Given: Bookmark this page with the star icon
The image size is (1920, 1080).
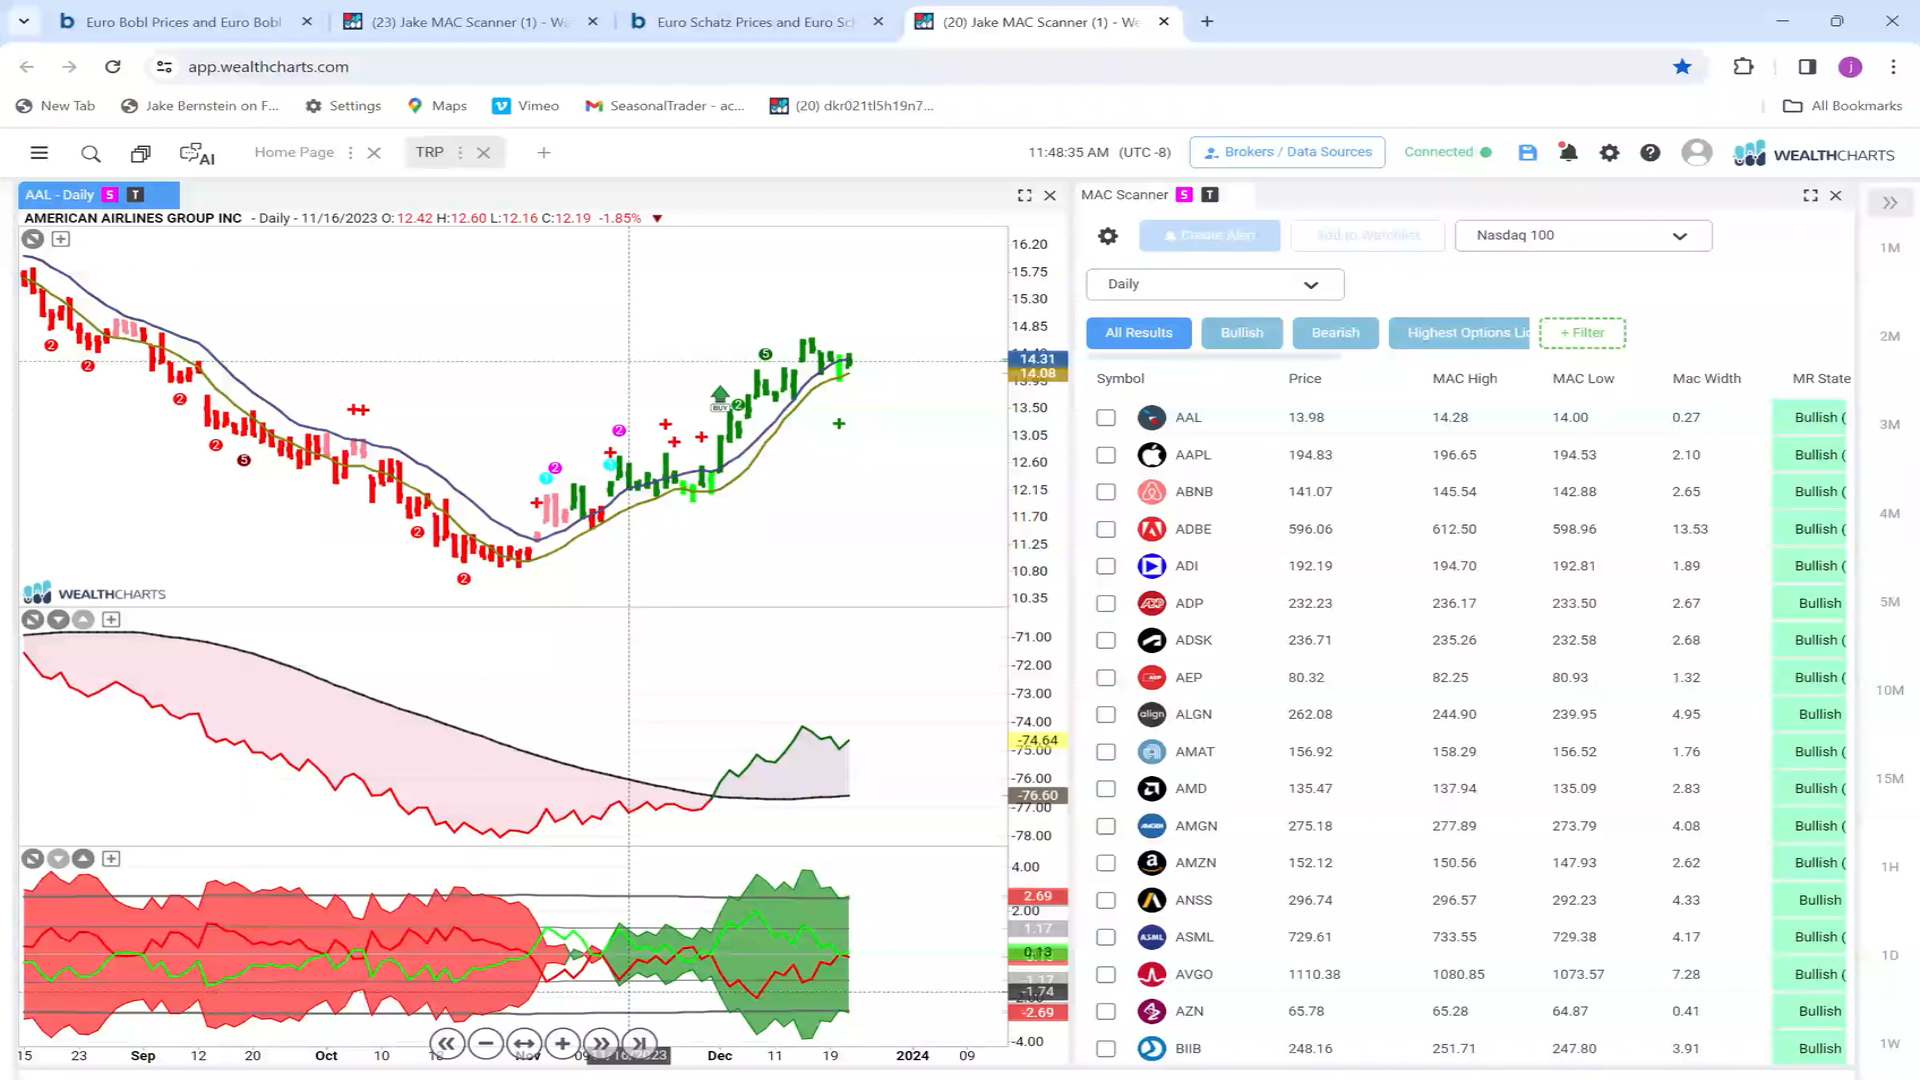Looking at the screenshot, I should pyautogui.click(x=1682, y=67).
